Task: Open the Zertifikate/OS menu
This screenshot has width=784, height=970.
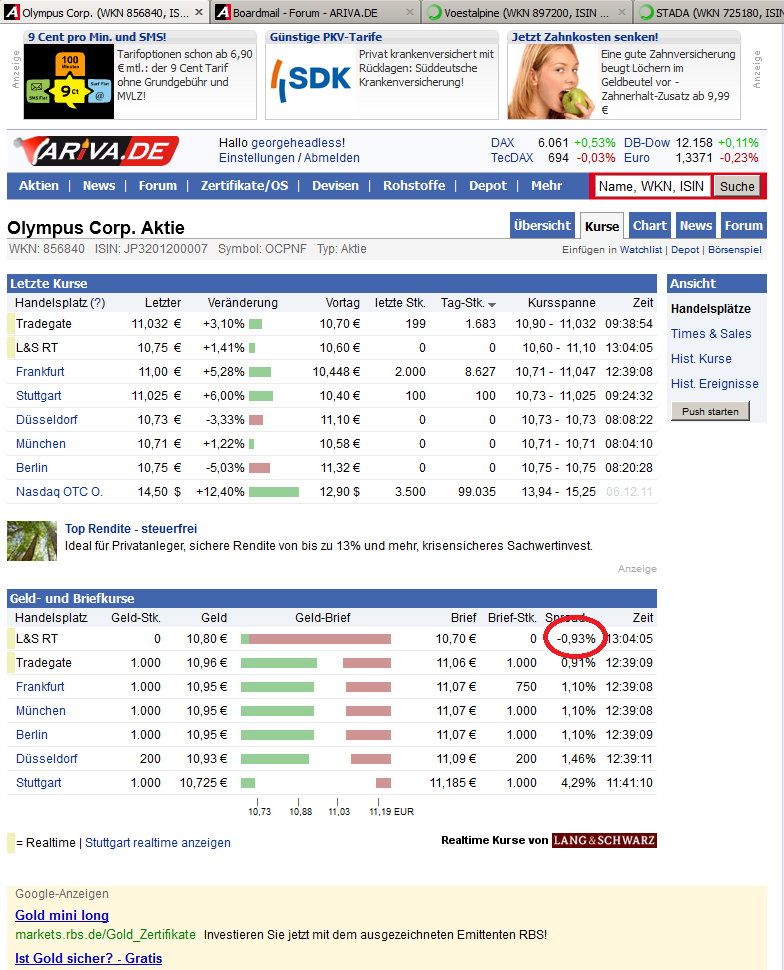Action: pyautogui.click(x=244, y=186)
